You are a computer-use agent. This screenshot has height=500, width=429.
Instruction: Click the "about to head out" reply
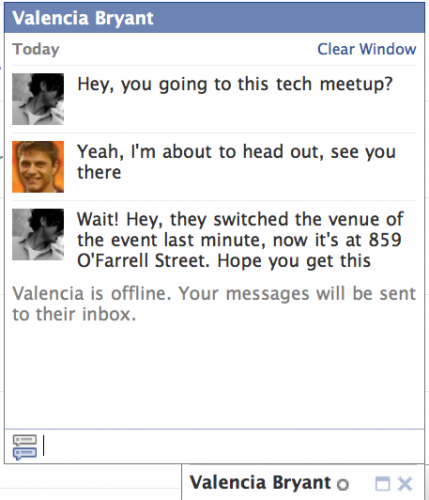coord(237,162)
